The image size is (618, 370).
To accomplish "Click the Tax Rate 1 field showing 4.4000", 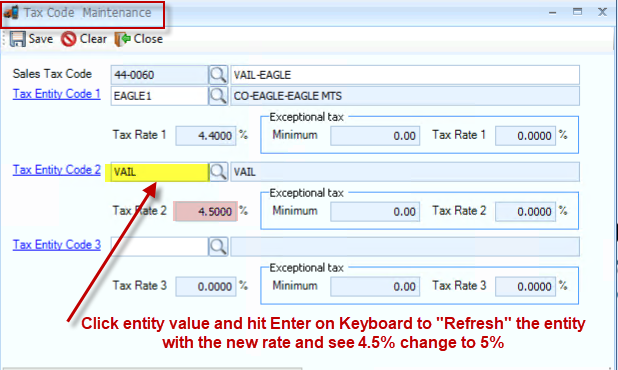I will coord(205,136).
